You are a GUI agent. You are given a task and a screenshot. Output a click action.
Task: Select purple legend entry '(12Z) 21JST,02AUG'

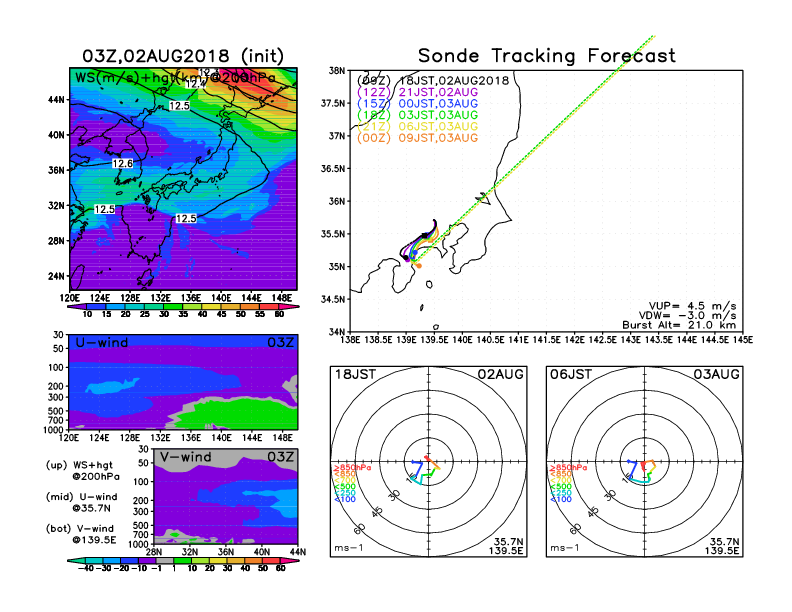[417, 92]
